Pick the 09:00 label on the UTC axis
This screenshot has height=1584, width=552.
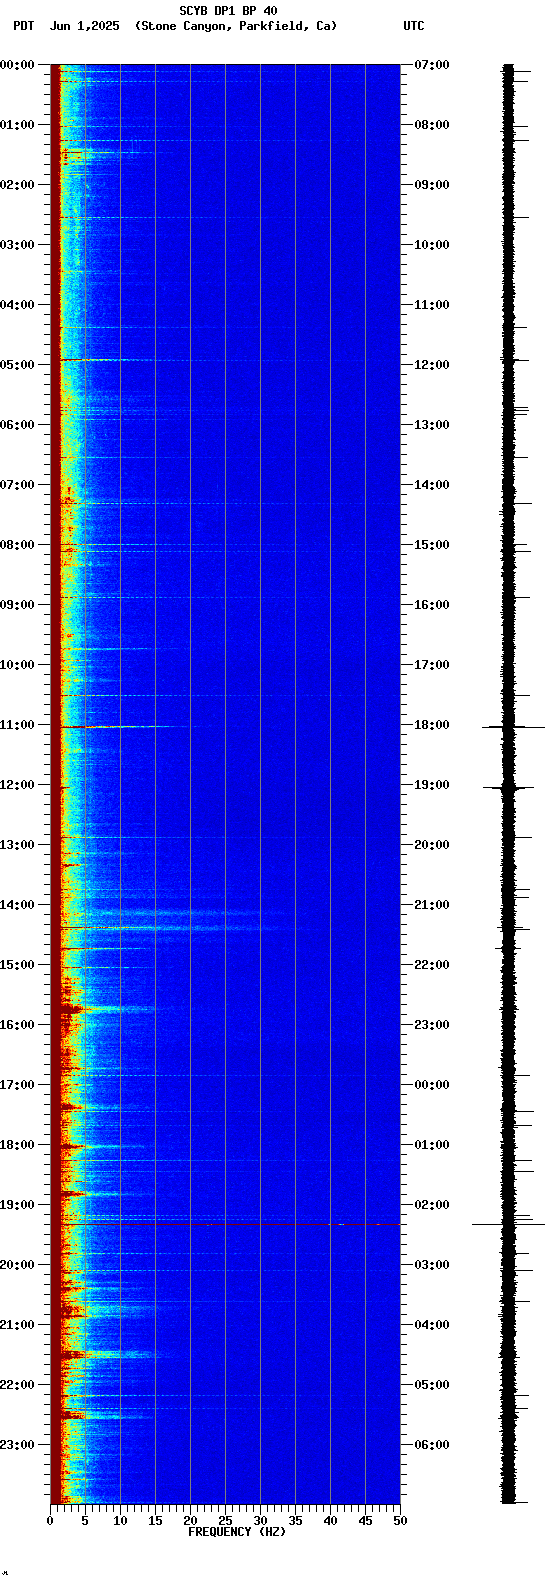pos(431,185)
